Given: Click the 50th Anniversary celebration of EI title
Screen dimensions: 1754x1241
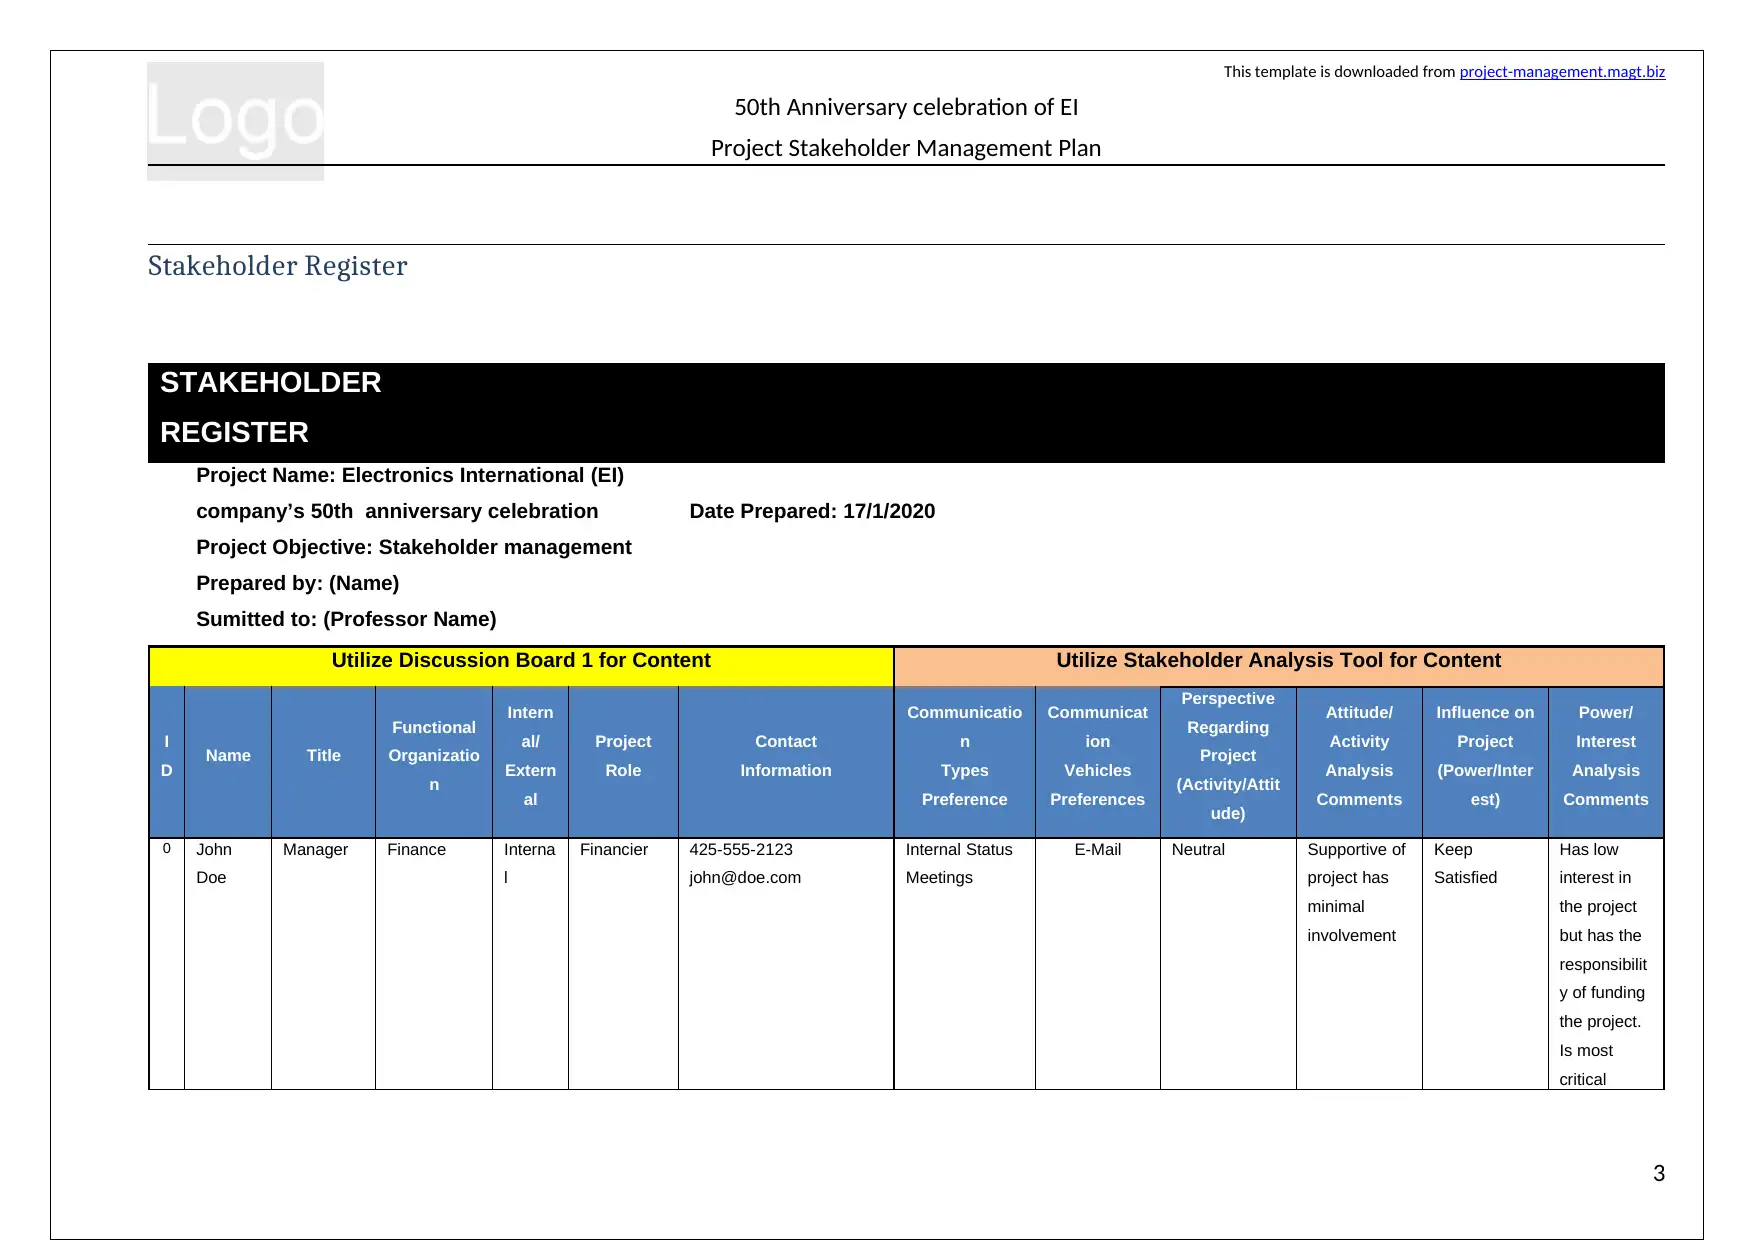Looking at the screenshot, I should (x=906, y=107).
